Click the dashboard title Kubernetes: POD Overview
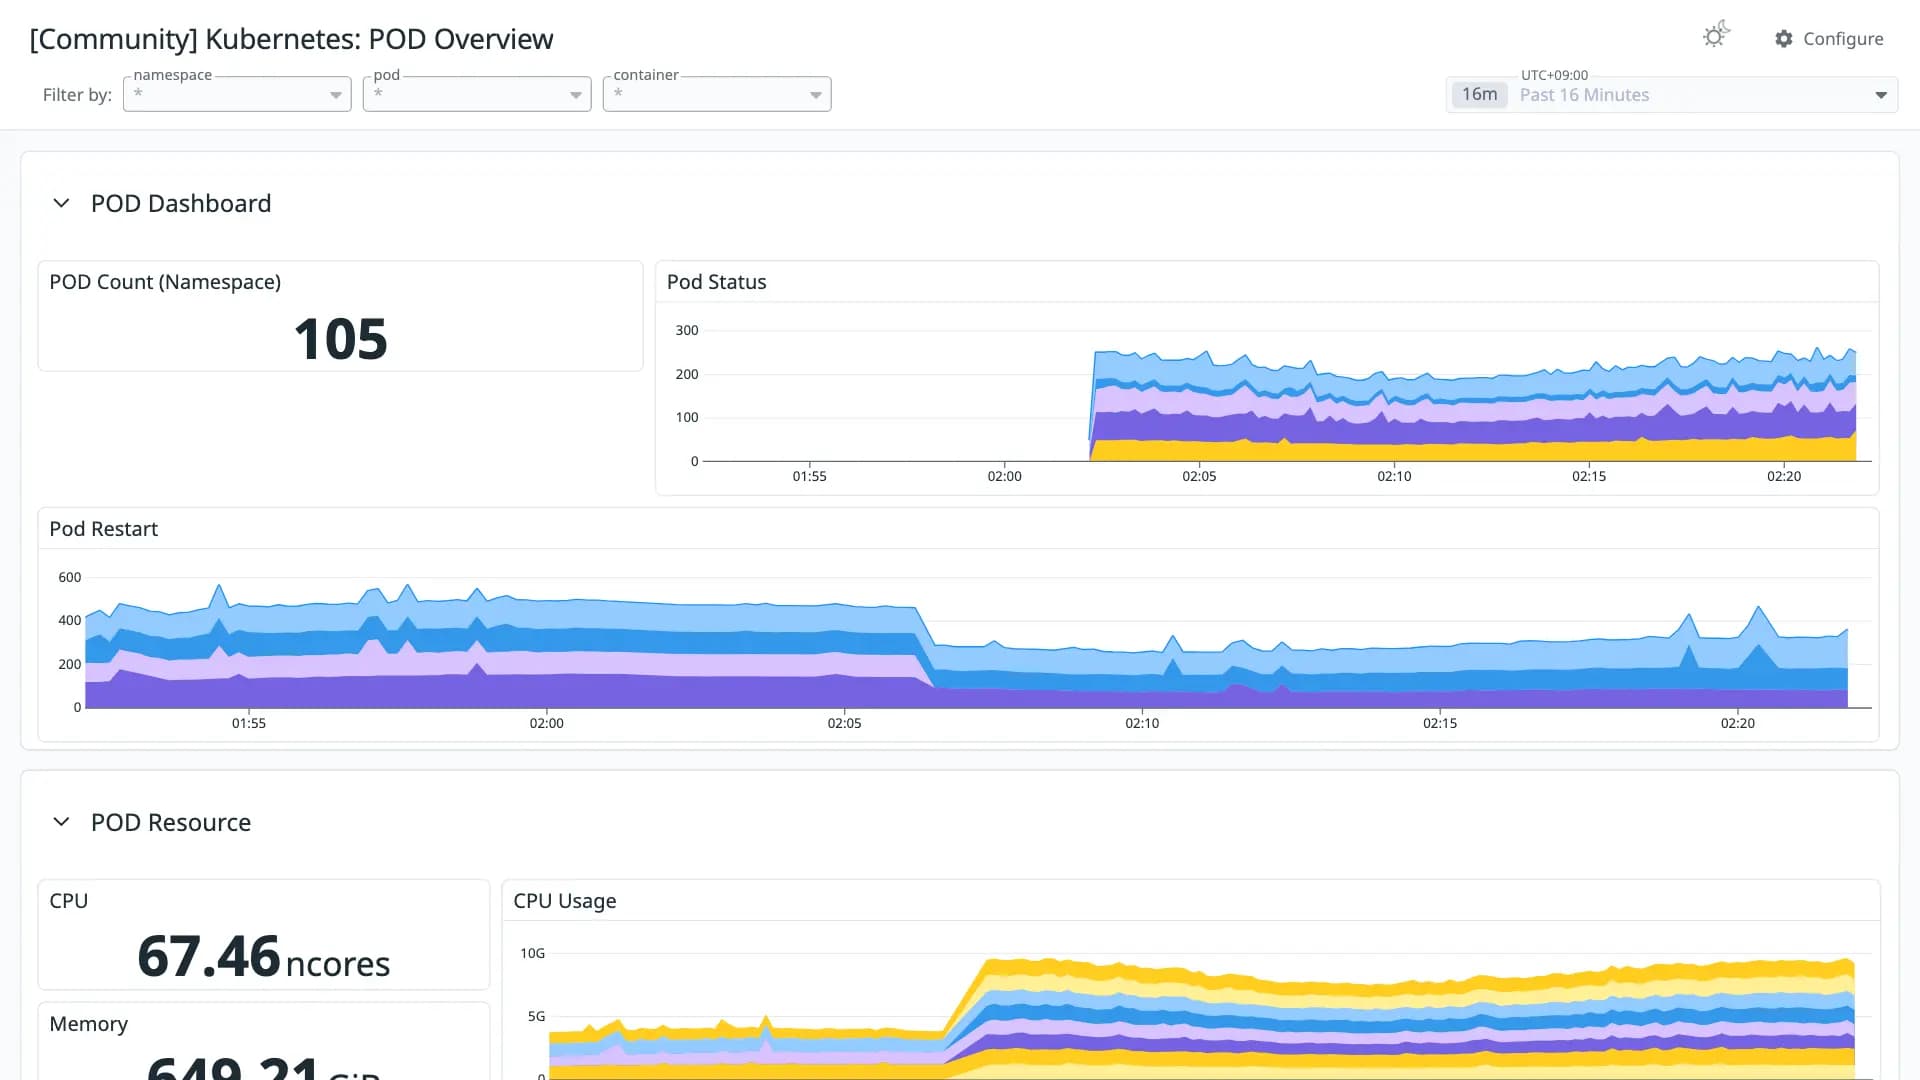 click(x=291, y=39)
